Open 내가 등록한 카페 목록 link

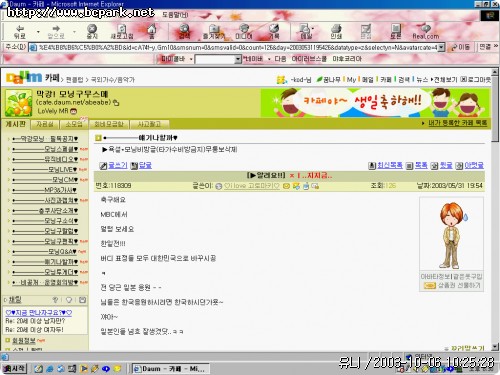[x=457, y=123]
